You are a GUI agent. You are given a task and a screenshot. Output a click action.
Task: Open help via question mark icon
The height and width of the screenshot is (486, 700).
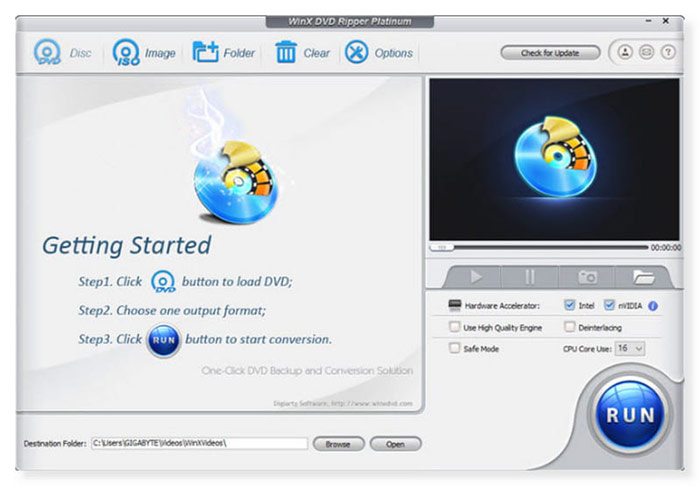668,52
